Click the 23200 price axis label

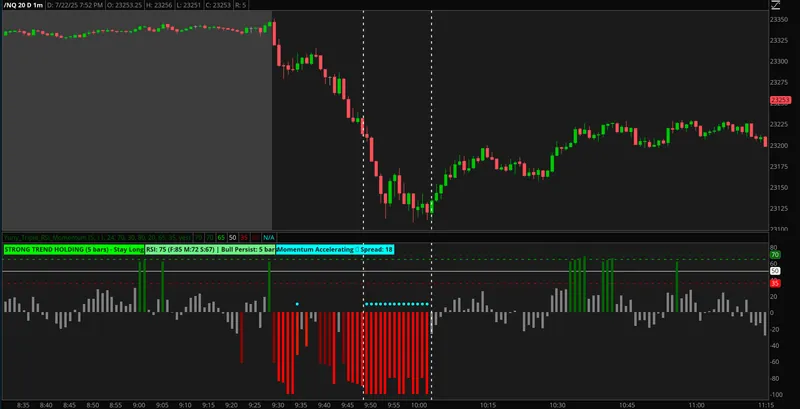click(780, 145)
